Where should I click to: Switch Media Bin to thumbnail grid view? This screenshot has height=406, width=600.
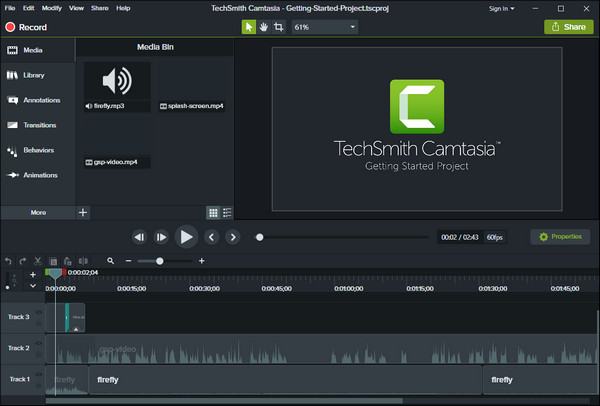pyautogui.click(x=213, y=213)
